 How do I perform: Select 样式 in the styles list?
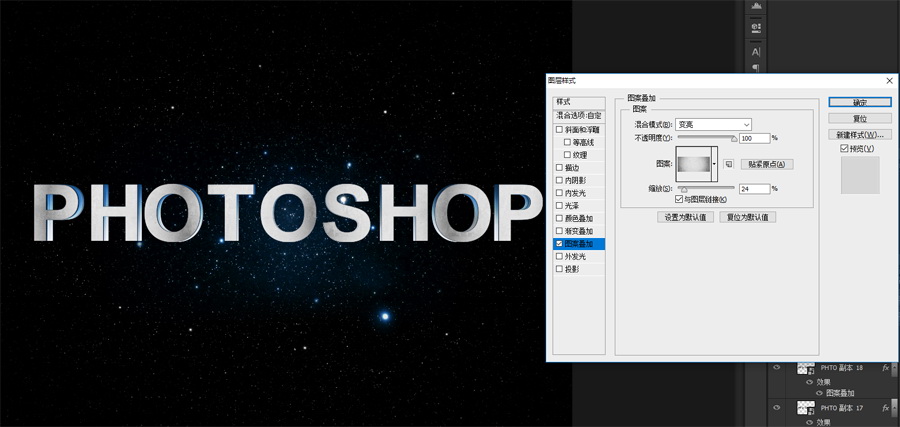[x=579, y=102]
